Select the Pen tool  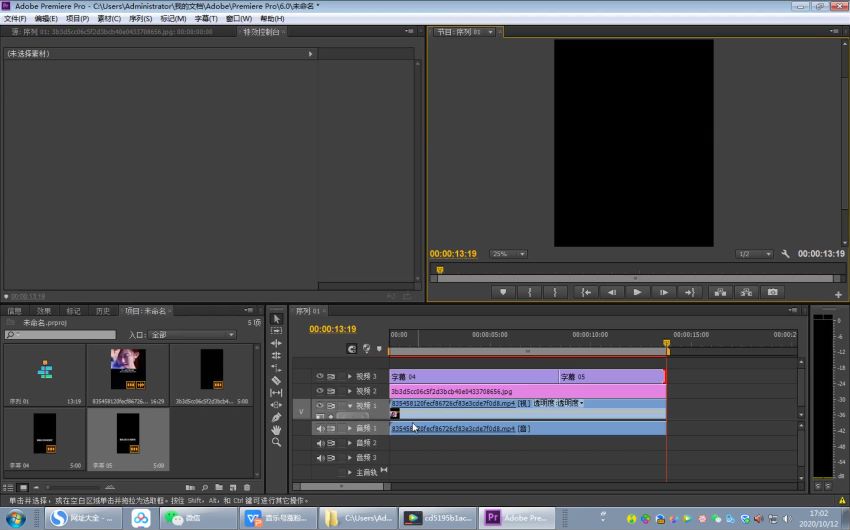[276, 417]
